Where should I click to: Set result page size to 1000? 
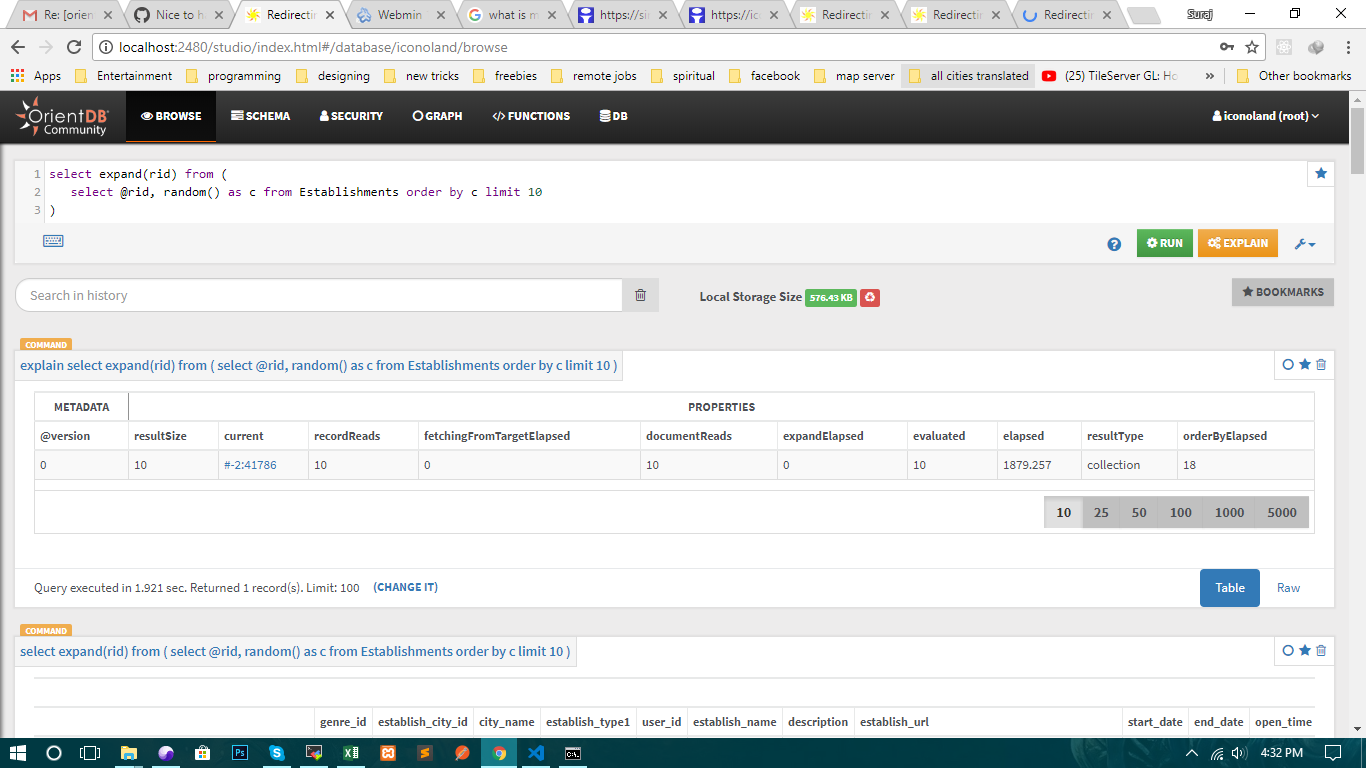pos(1231,512)
